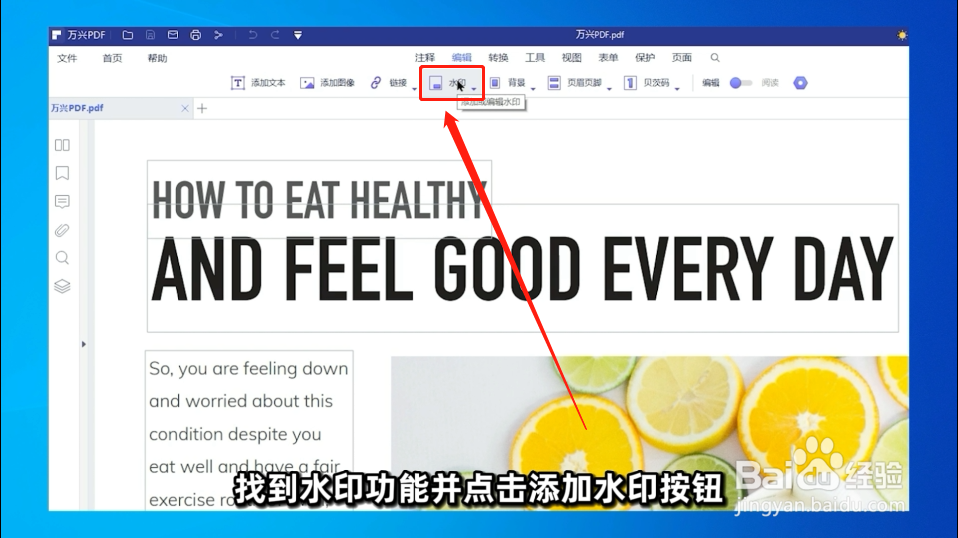Select the HOW TO EAT HEALTHY text box
958x538 pixels.
[x=319, y=200]
